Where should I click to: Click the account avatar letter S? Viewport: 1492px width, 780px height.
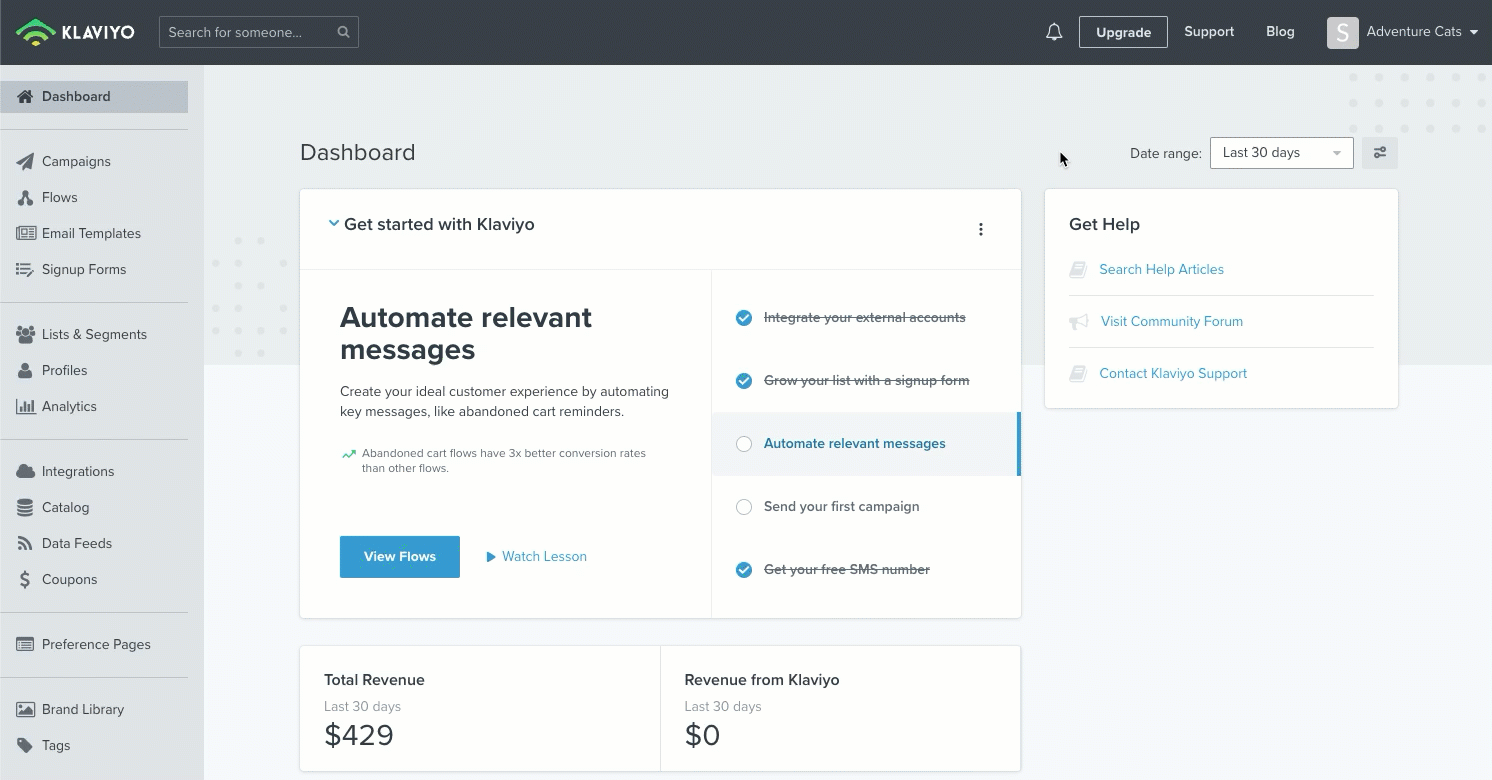tap(1343, 32)
